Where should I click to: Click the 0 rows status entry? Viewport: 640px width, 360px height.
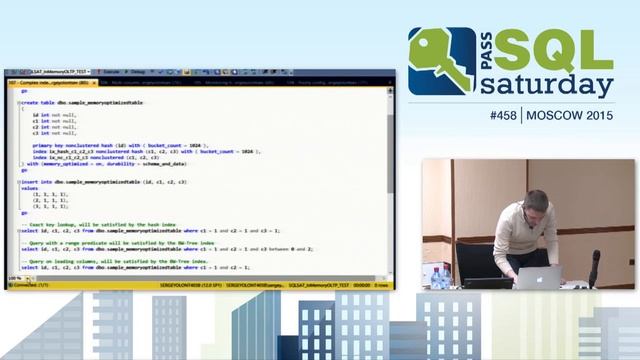(381, 285)
